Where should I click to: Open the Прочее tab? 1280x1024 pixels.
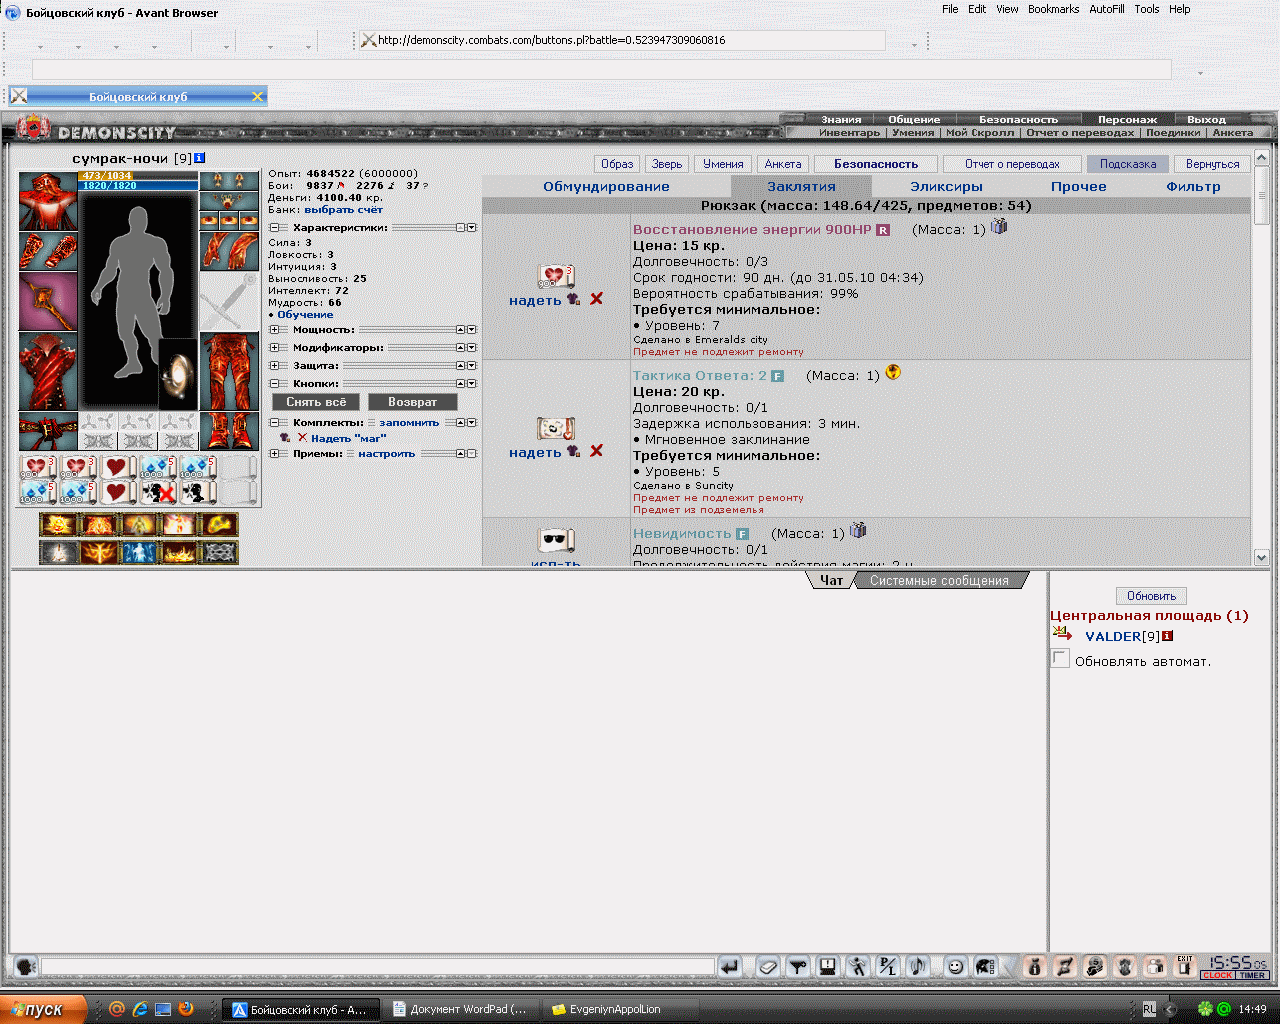[x=1079, y=187]
